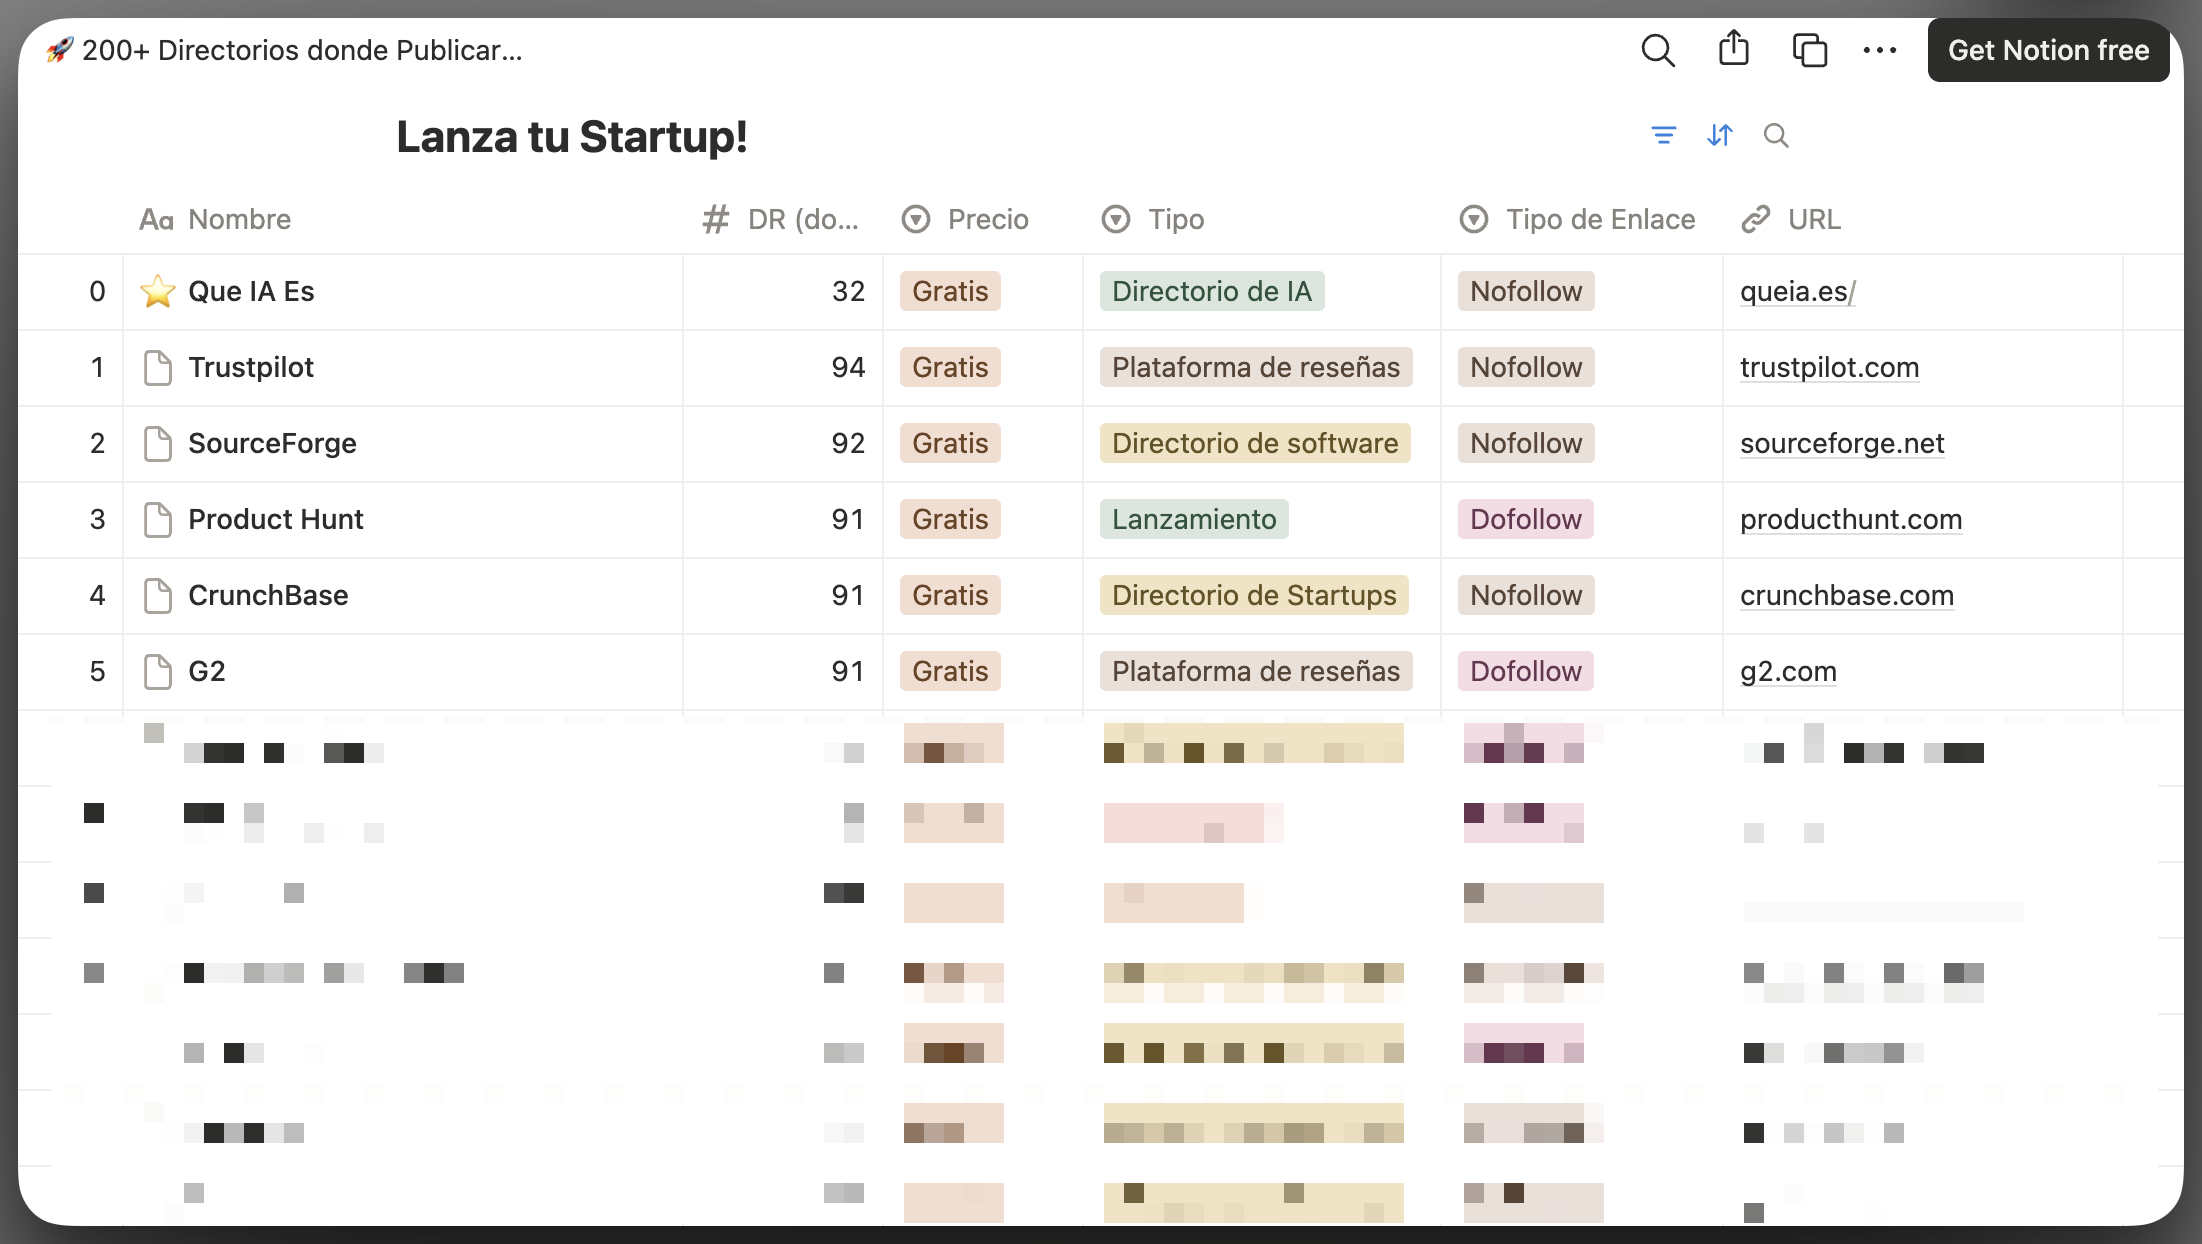The image size is (2202, 1244).
Task: Open the search icon at top right
Action: coord(1658,50)
